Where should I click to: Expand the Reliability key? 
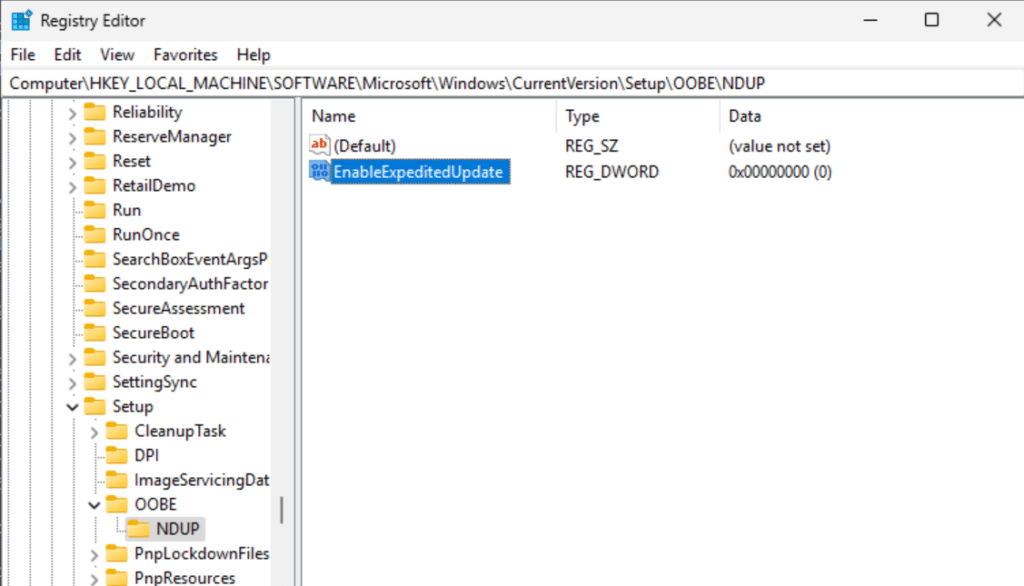coord(72,113)
